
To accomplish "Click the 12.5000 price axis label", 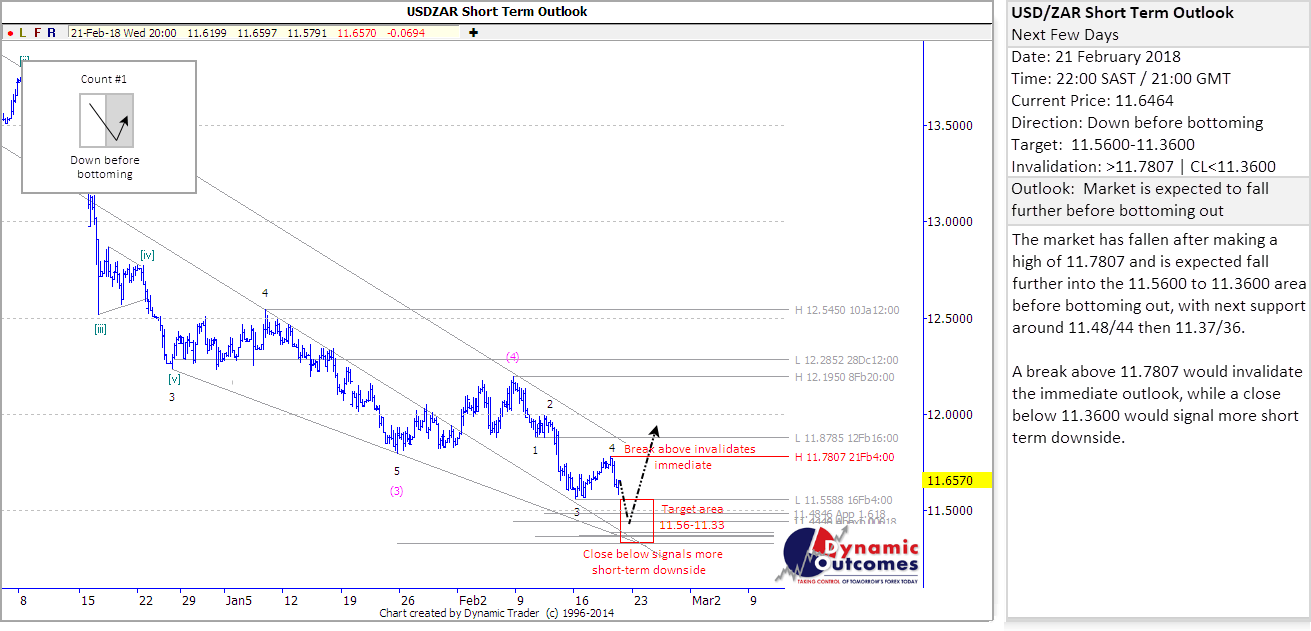I will pyautogui.click(x=950, y=318).
